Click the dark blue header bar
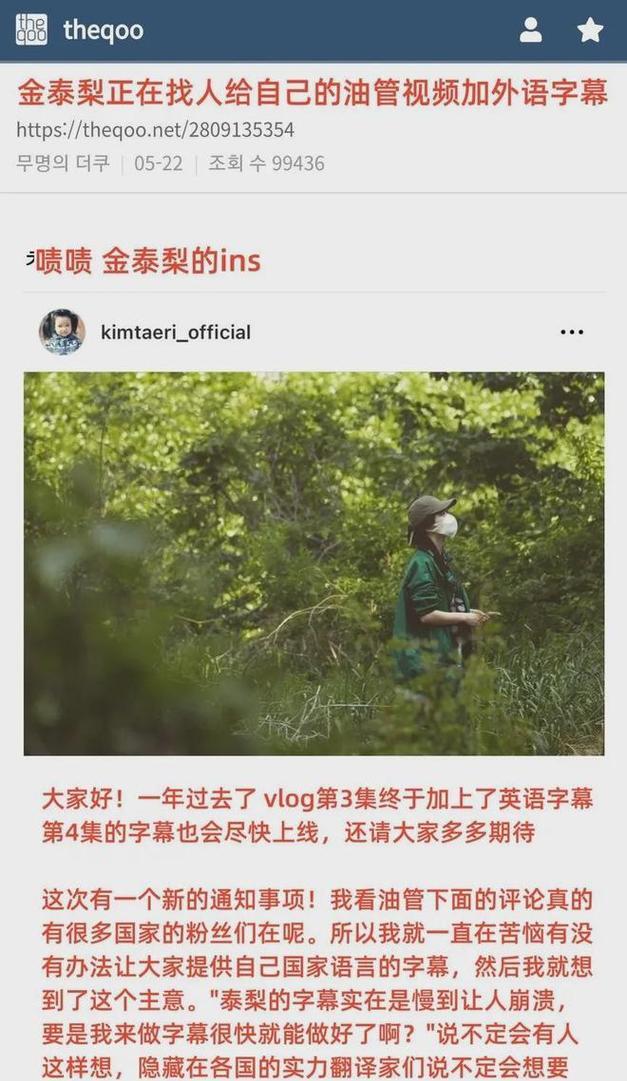 point(313,30)
